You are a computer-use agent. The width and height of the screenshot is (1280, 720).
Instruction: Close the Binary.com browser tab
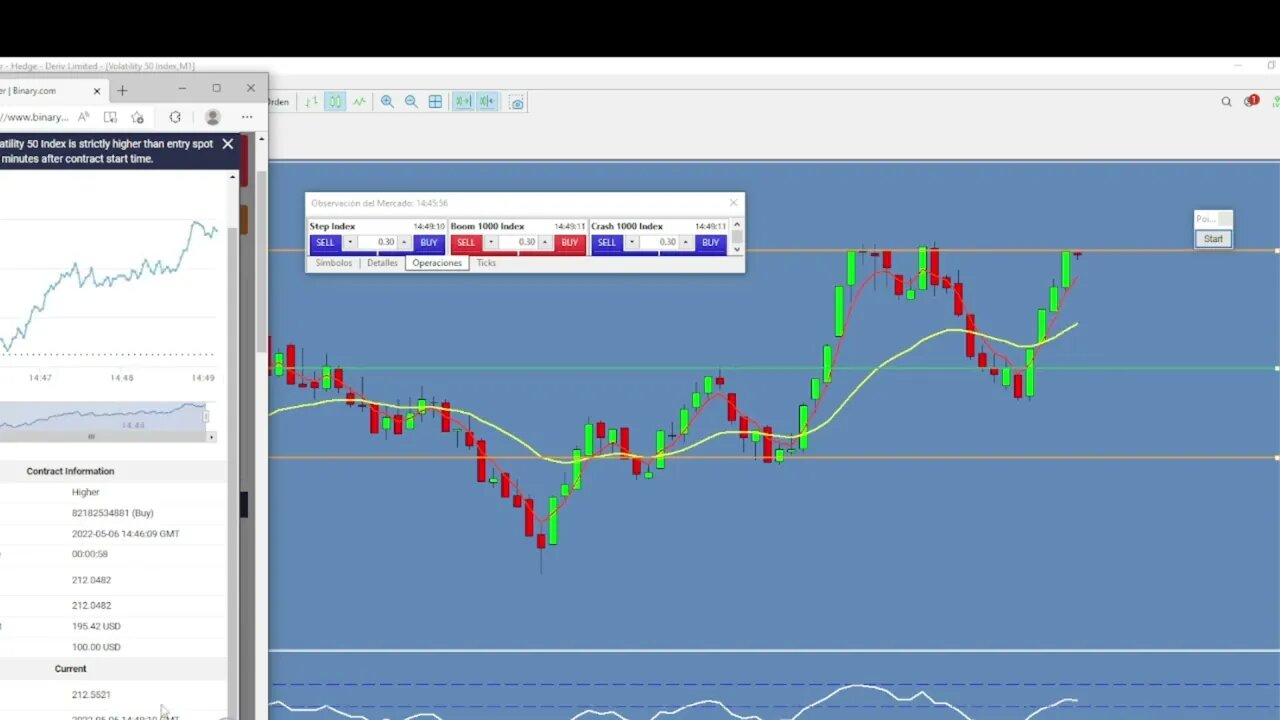coord(97,90)
